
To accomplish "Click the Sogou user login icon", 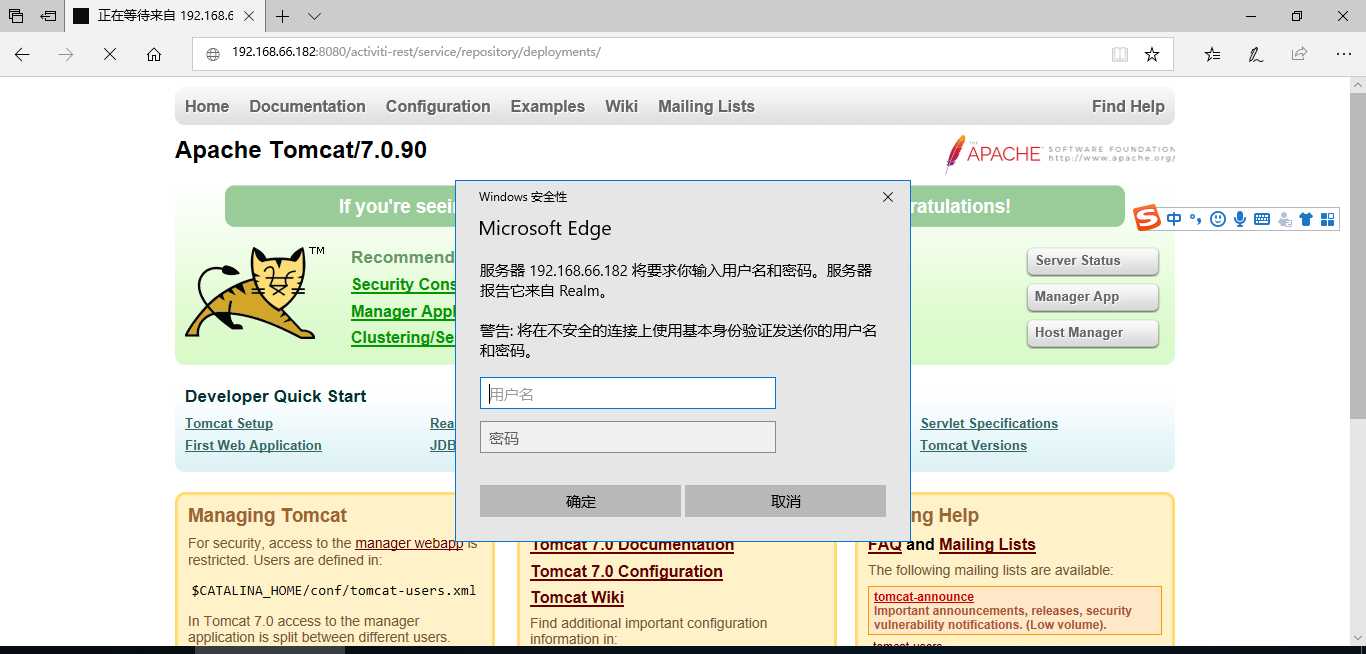I will [x=1284, y=219].
